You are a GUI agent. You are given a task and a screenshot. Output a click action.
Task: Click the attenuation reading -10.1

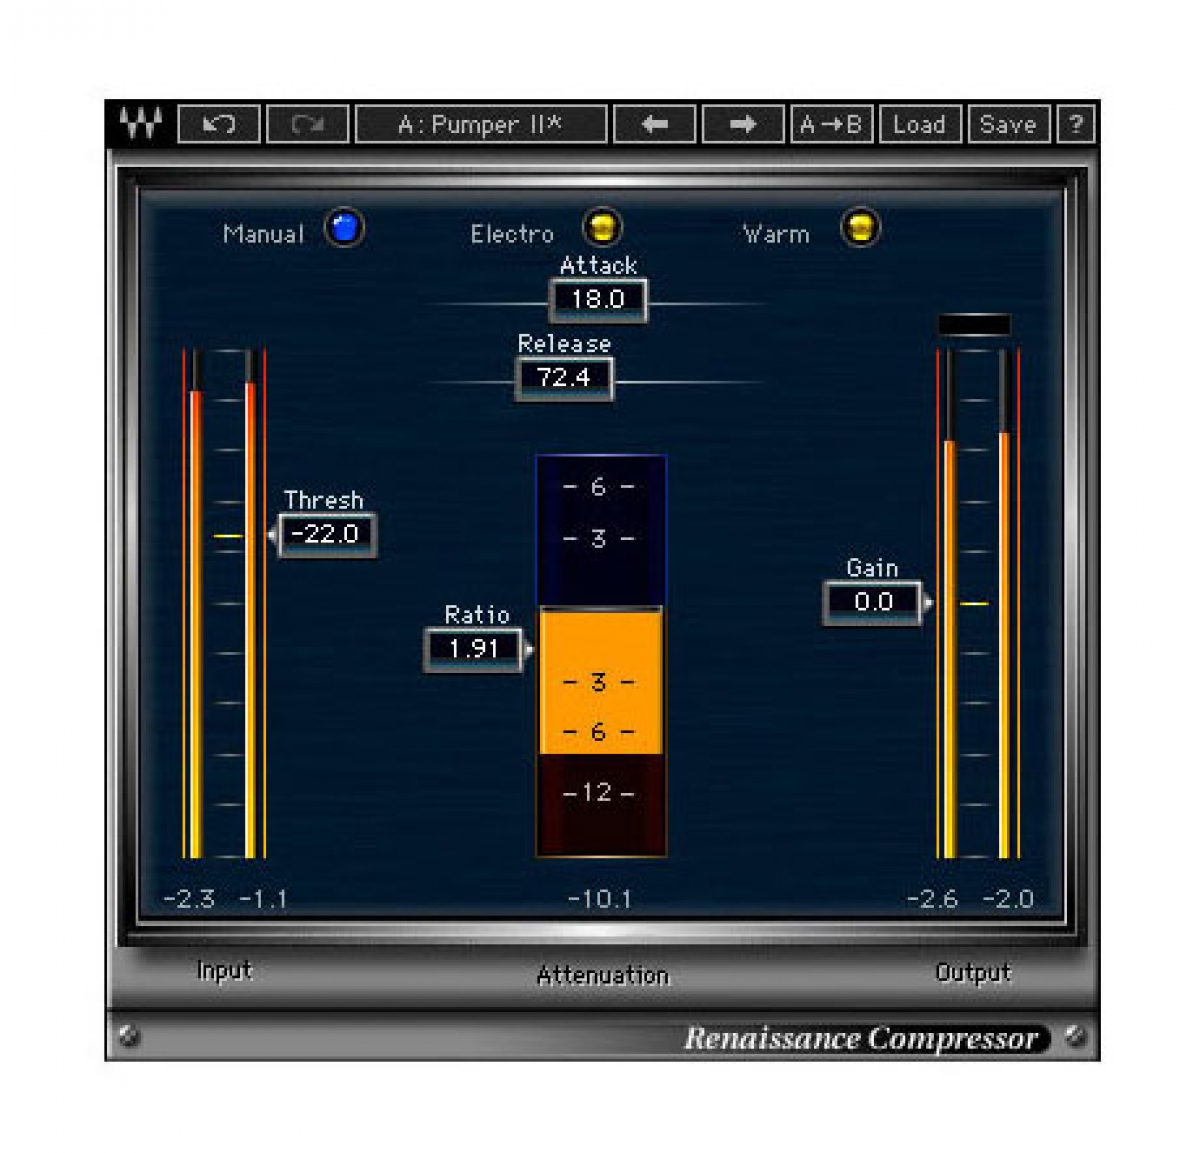(600, 899)
